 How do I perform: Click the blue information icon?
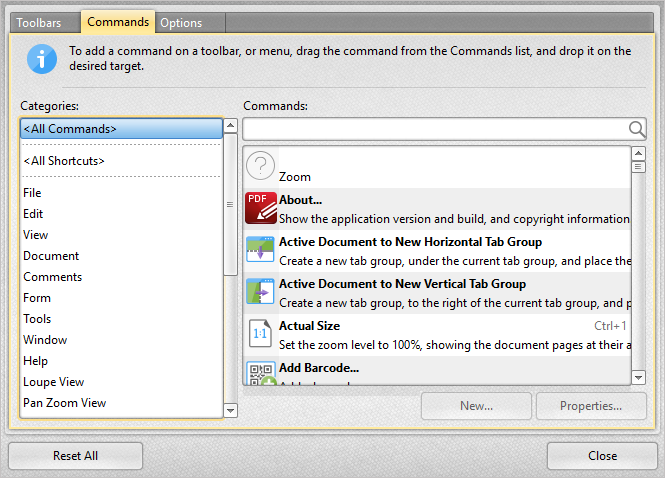coord(41,59)
